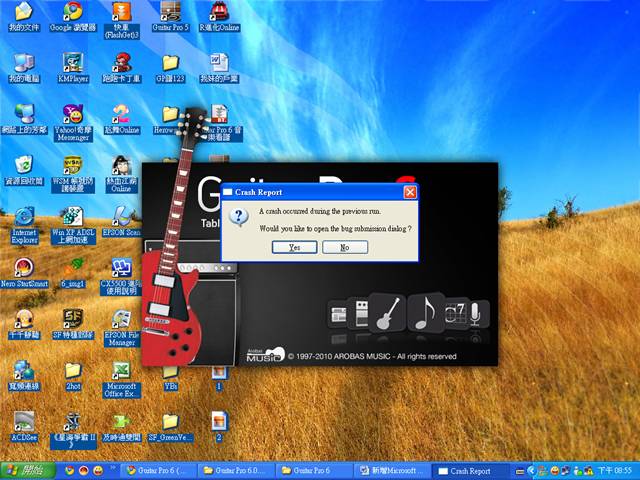The width and height of the screenshot is (640, 480).
Task: Open the FlashGet 3 desktop shortcut
Action: point(122,20)
